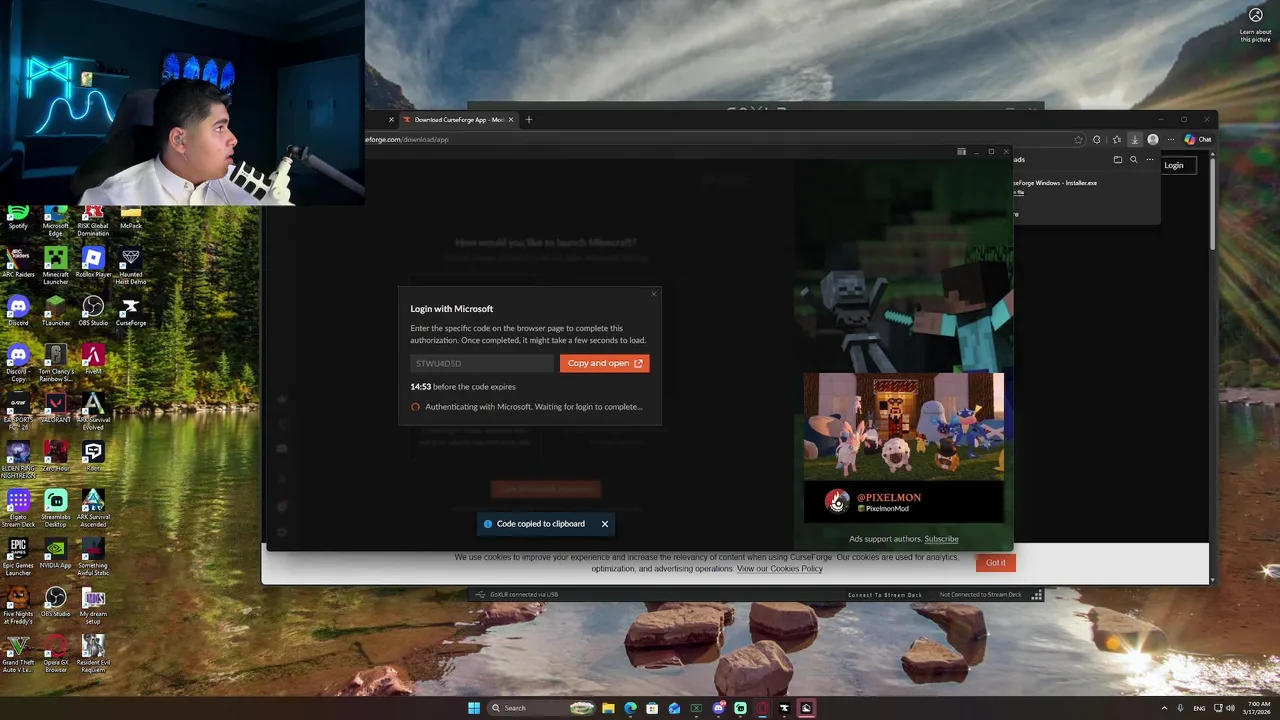
Task: Open Roblox Player desktop icon
Action: click(x=93, y=263)
